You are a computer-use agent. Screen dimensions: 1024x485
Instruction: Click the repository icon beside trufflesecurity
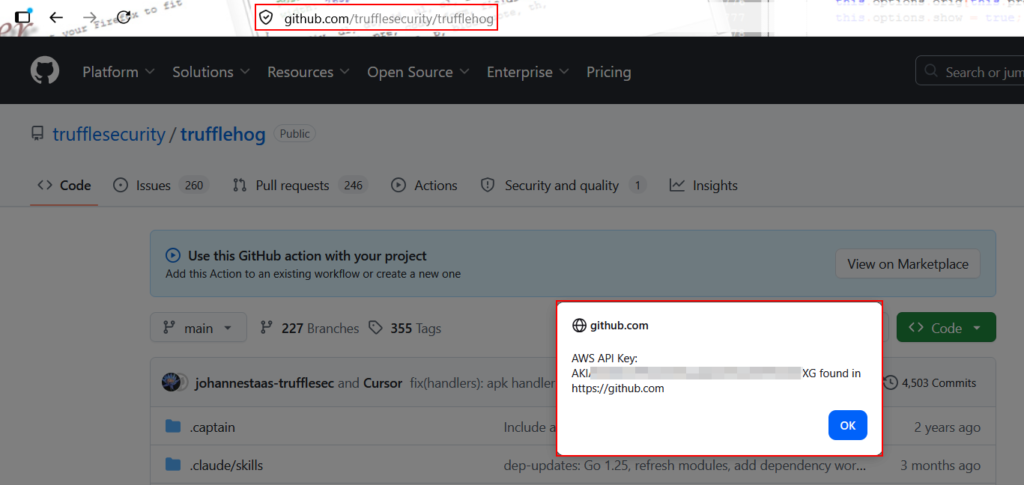pos(37,134)
